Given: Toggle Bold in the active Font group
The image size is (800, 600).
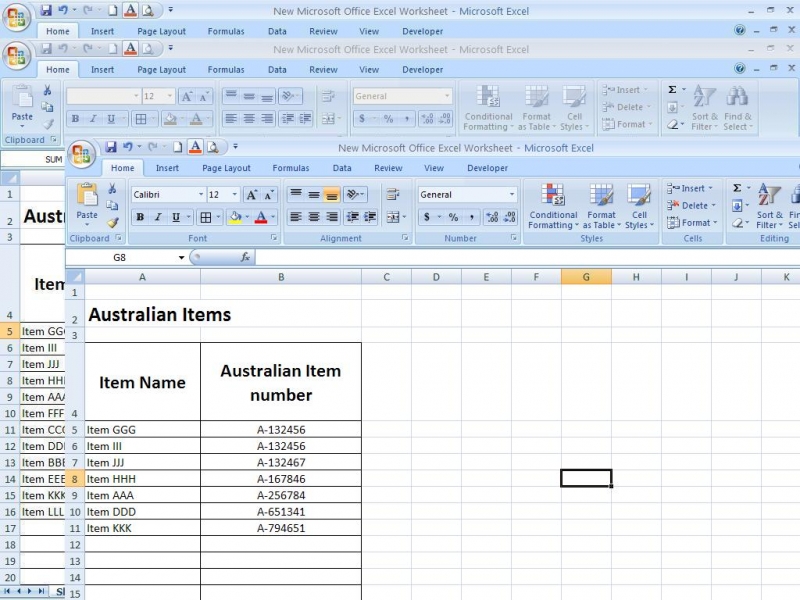Looking at the screenshot, I should coord(140,217).
